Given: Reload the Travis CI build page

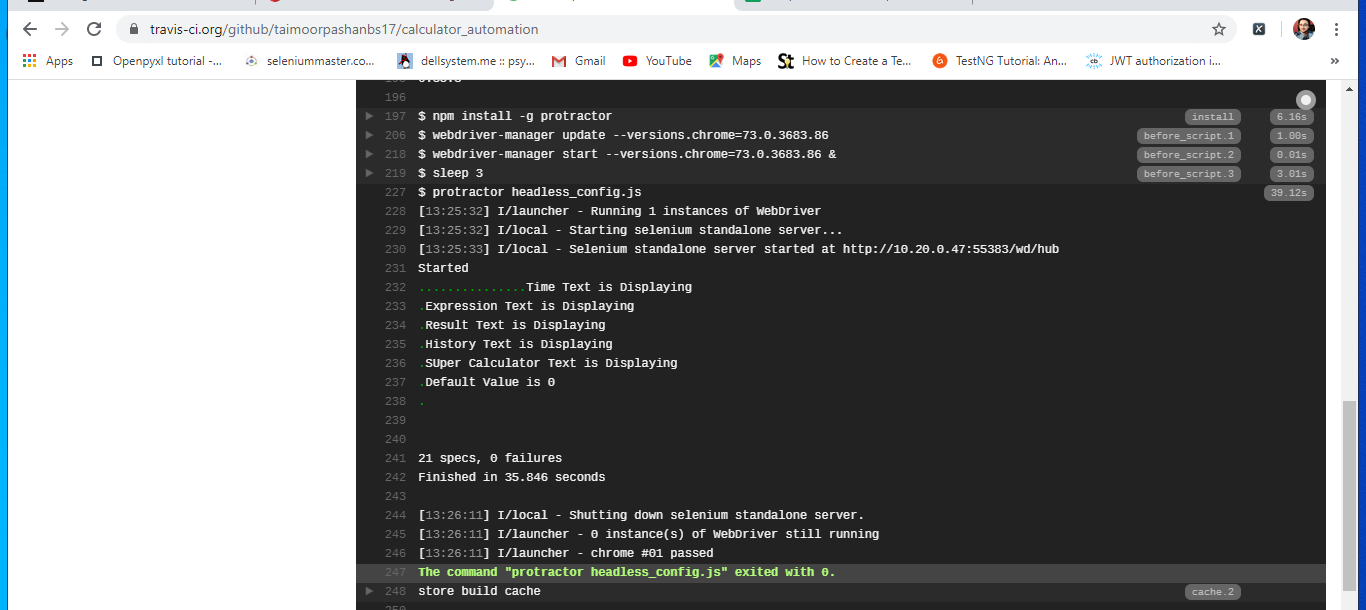Looking at the screenshot, I should click(93, 29).
